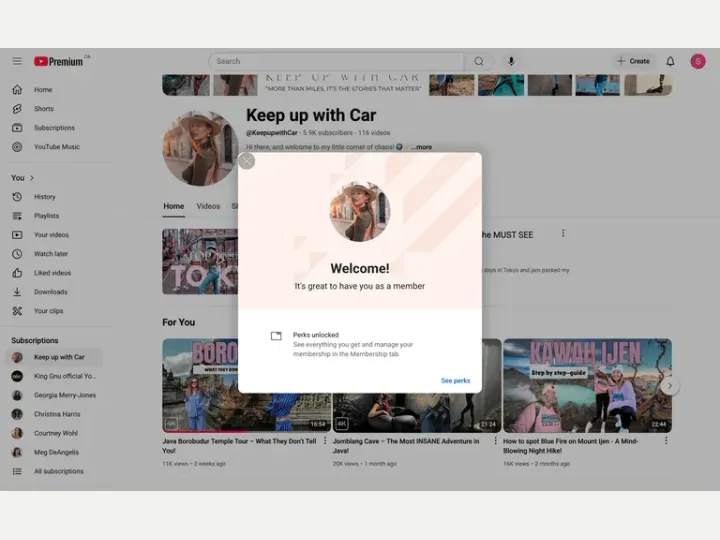Screen dimensions: 720x540
Task: Show All subscriptions list
Action: tap(54, 471)
